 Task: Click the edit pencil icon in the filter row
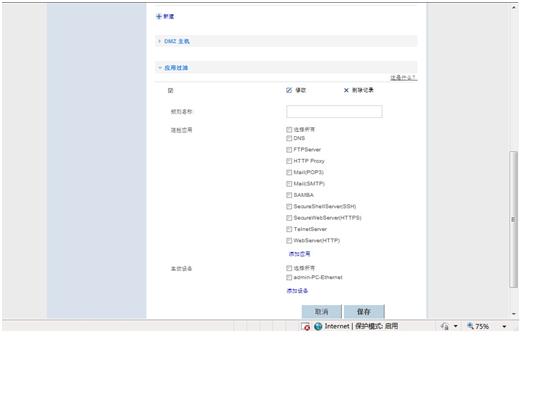289,90
